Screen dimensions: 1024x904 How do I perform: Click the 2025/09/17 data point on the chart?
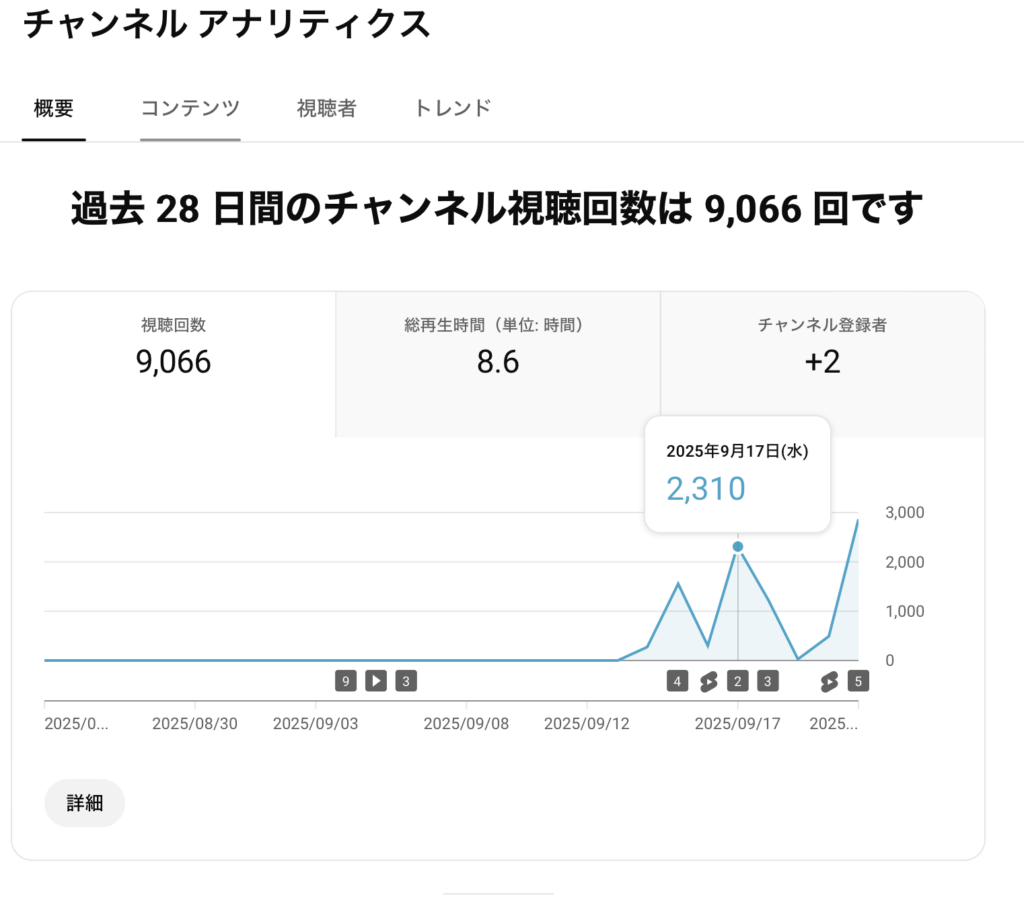coord(737,546)
